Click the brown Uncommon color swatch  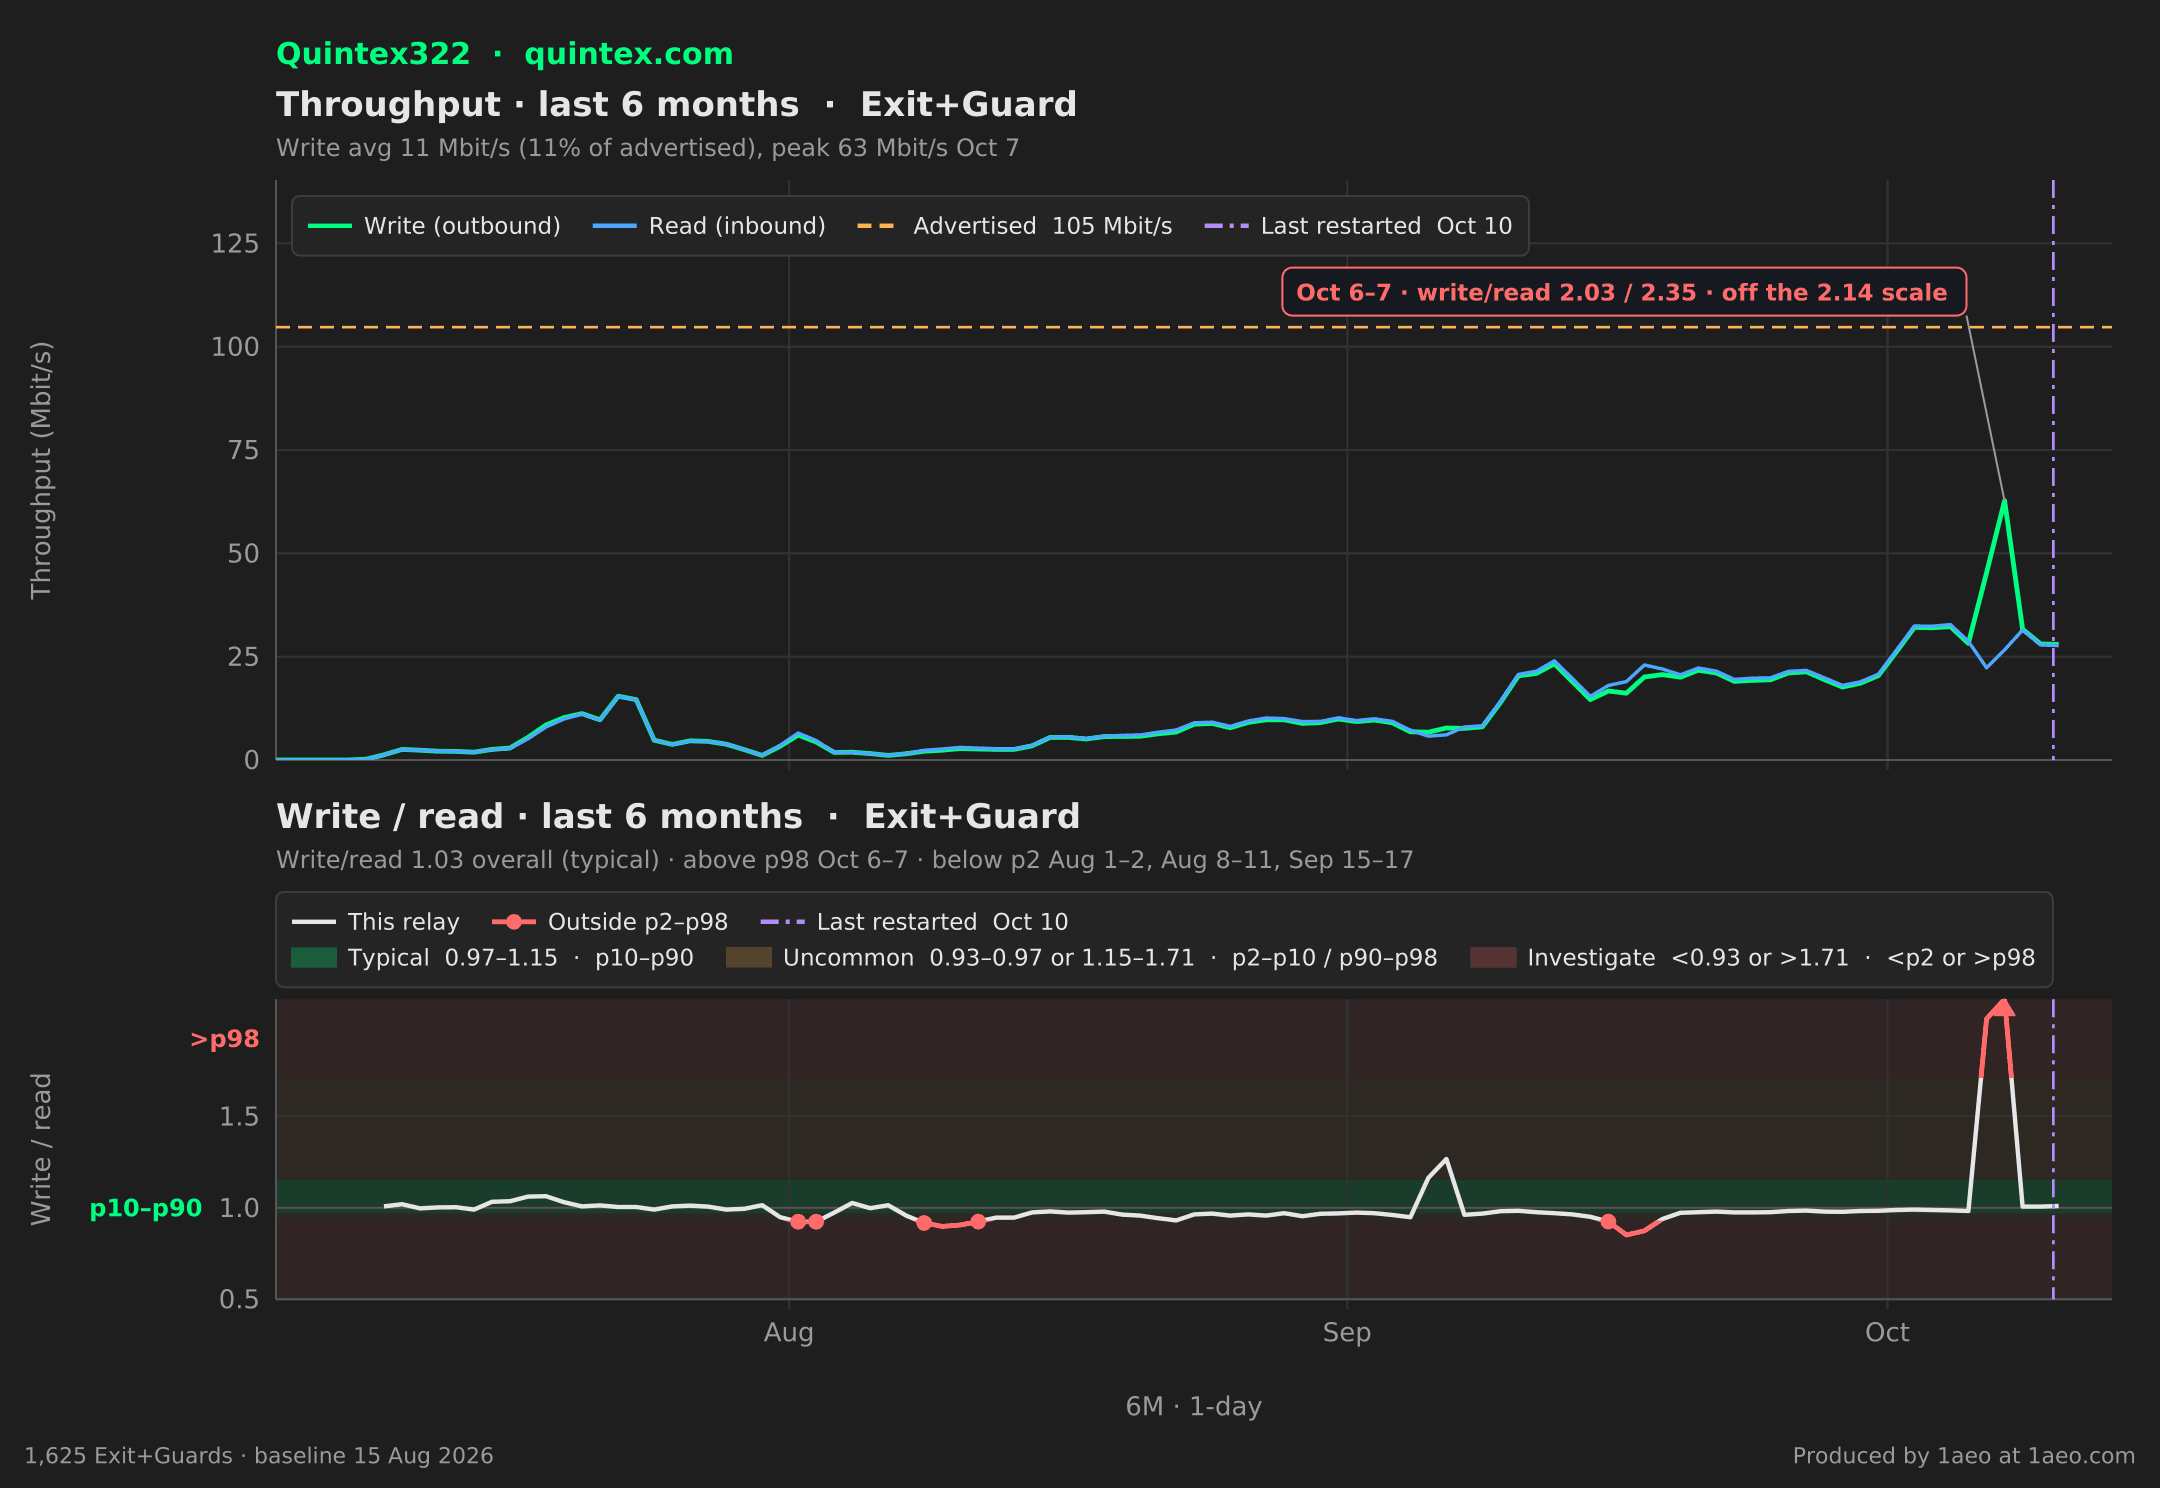pos(749,958)
